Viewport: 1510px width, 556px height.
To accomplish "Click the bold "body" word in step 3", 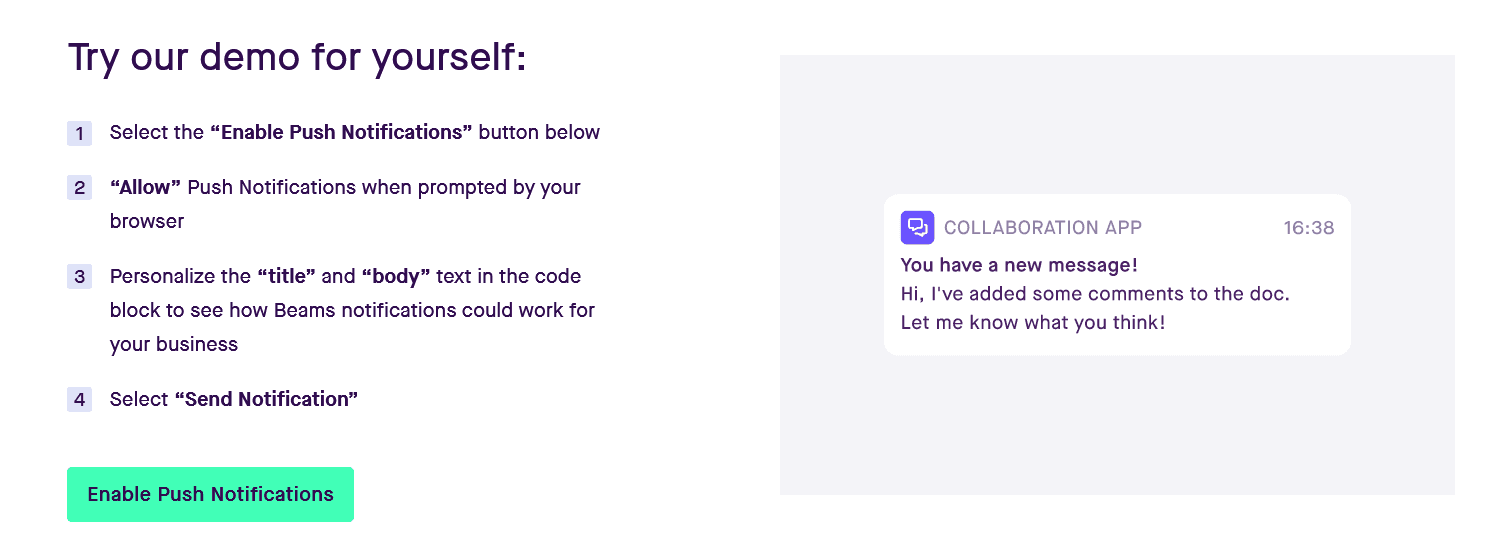I will click(x=396, y=276).
